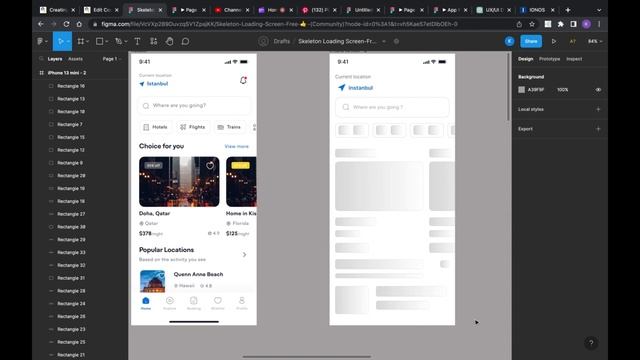Image resolution: width=640 pixels, height=360 pixels.
Task: Select the Rectangle 33 layer
Action: [71, 252]
